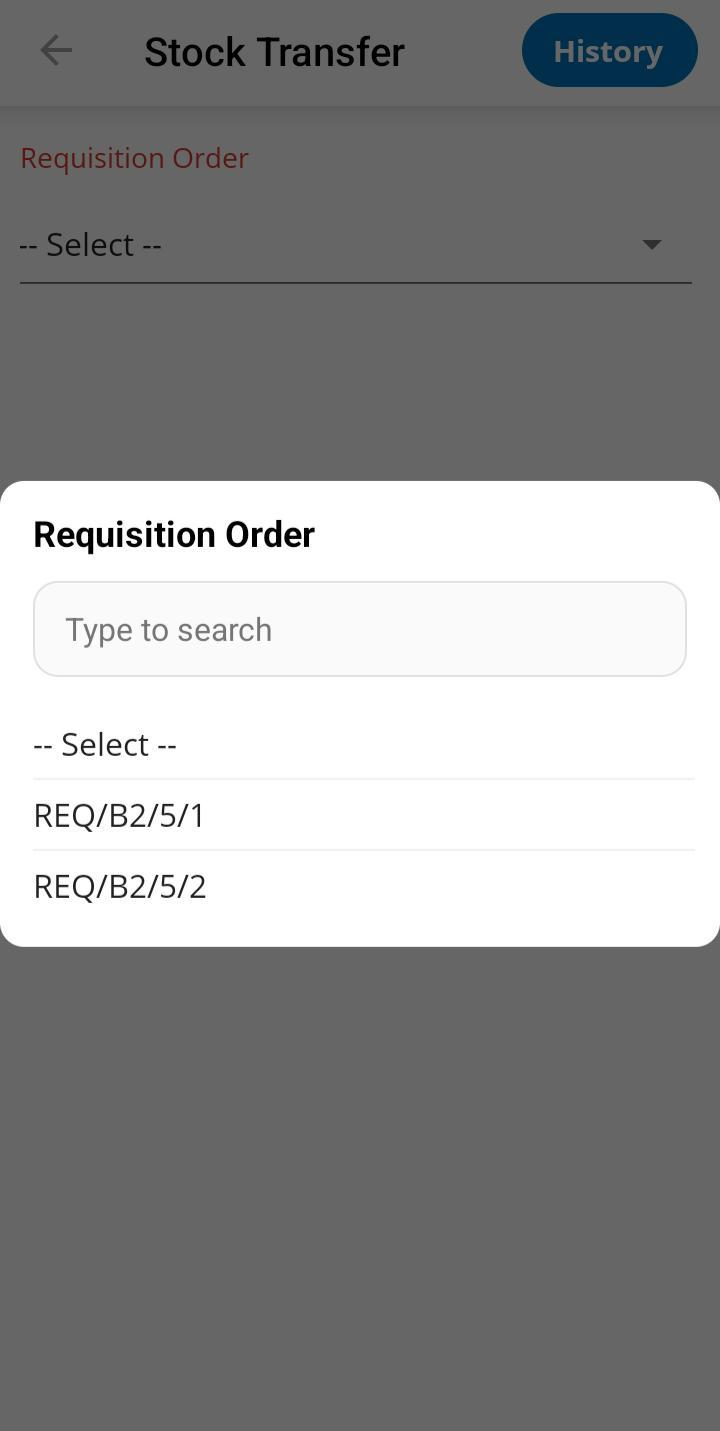Screen dimensions: 720x1431
Task: Tap the dimmed backdrop just above the dialog
Action: (x=360, y=400)
